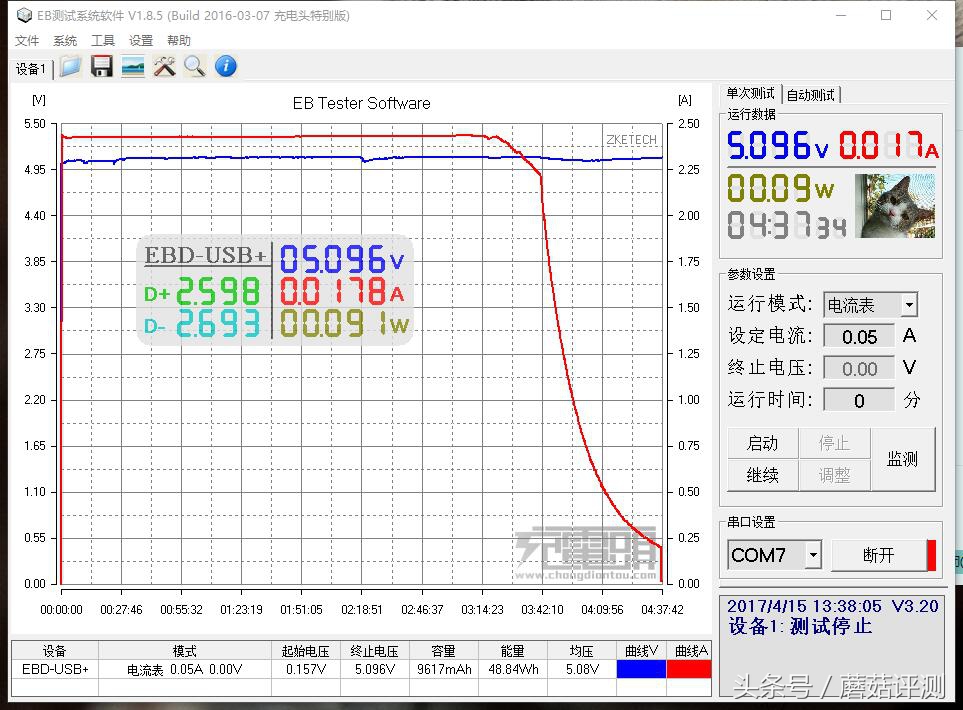This screenshot has height=710, width=963.
Task: Click the 设备 column header
Action: coord(55,650)
